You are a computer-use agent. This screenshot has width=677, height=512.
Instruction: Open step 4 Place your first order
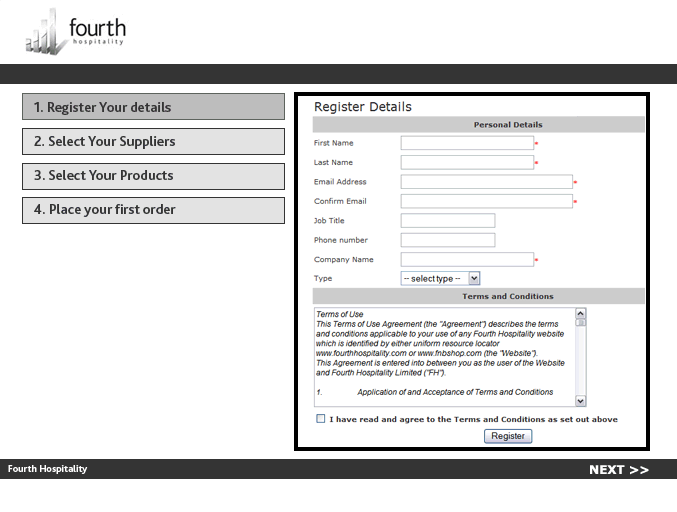[153, 210]
